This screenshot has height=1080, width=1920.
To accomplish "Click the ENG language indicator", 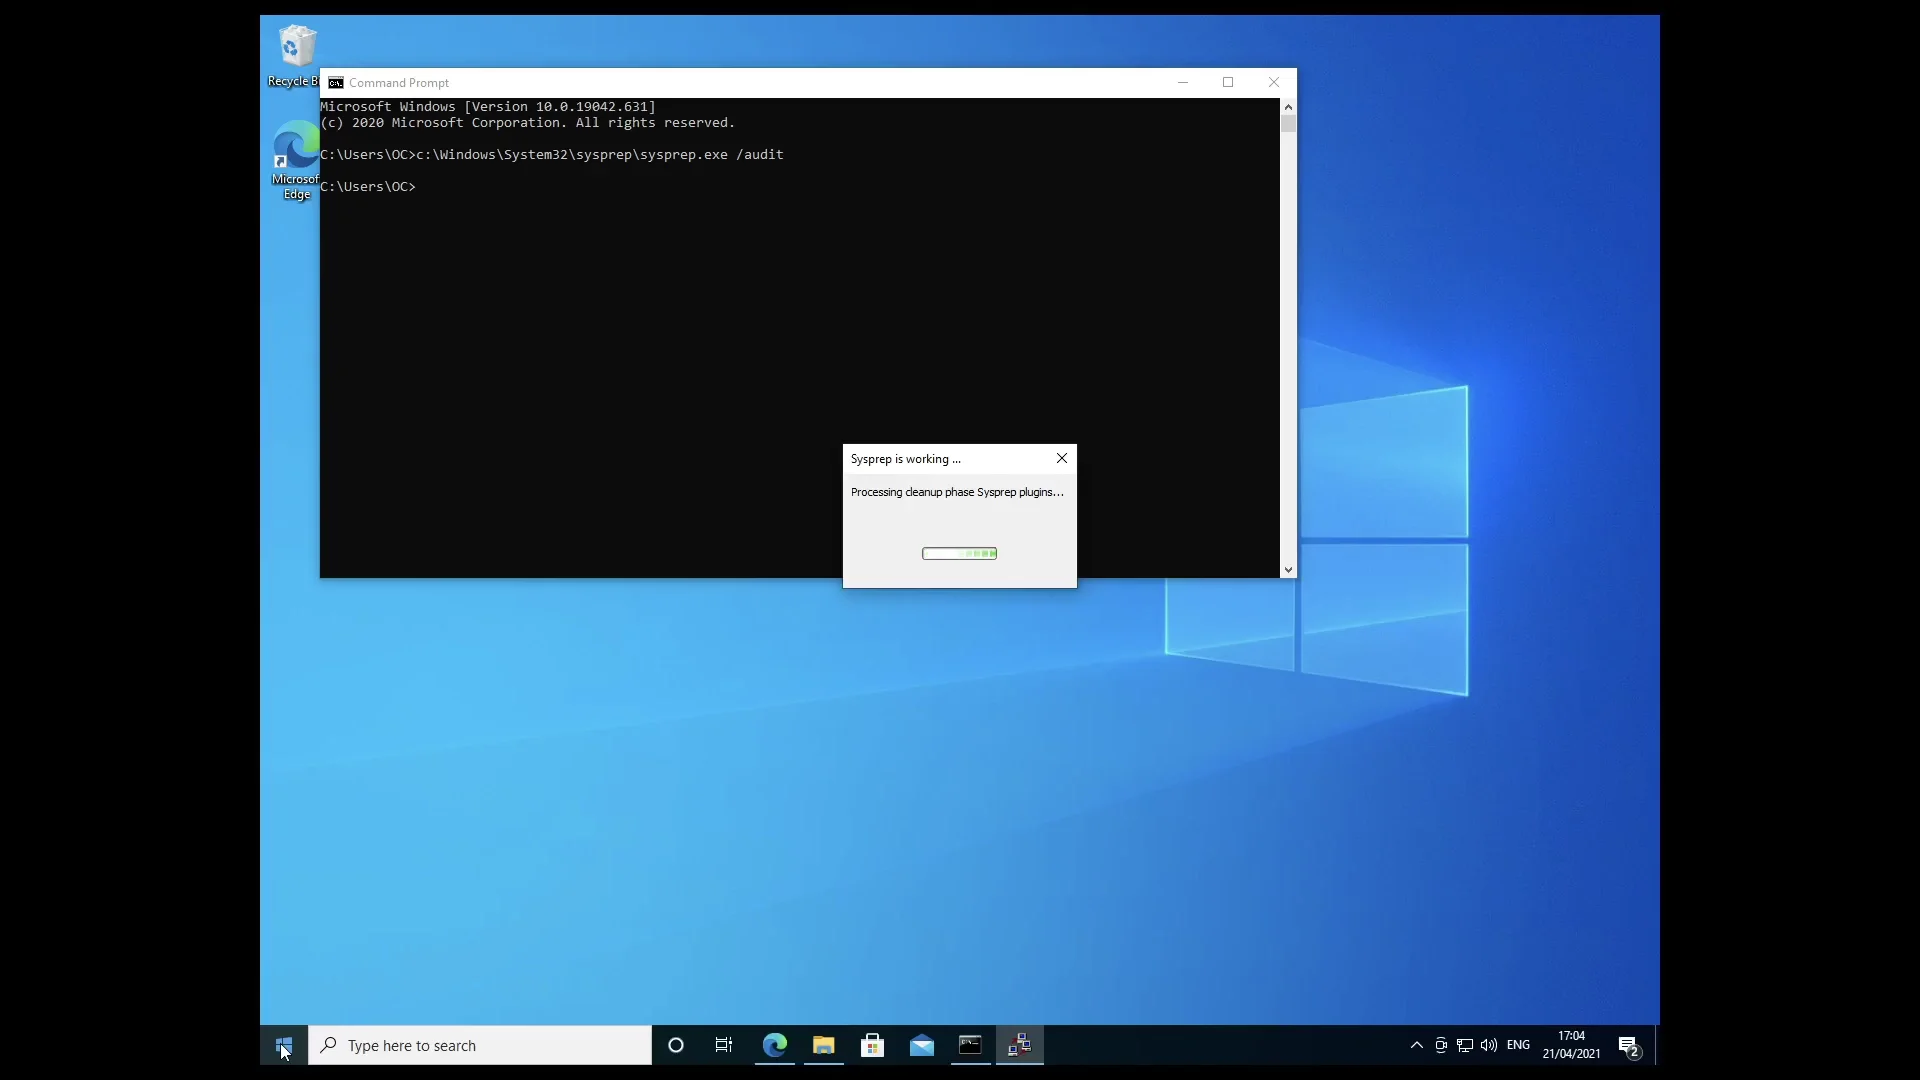I will (x=1518, y=1045).
